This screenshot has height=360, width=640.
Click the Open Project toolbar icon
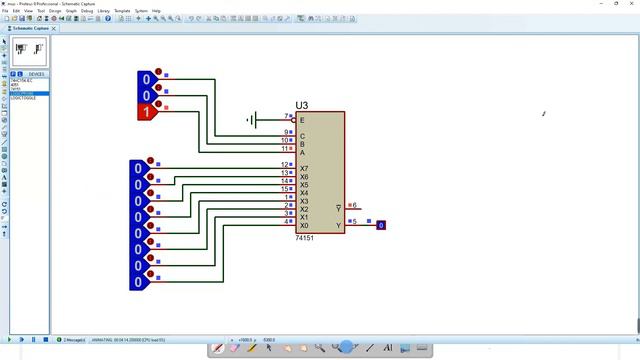coord(14,18)
